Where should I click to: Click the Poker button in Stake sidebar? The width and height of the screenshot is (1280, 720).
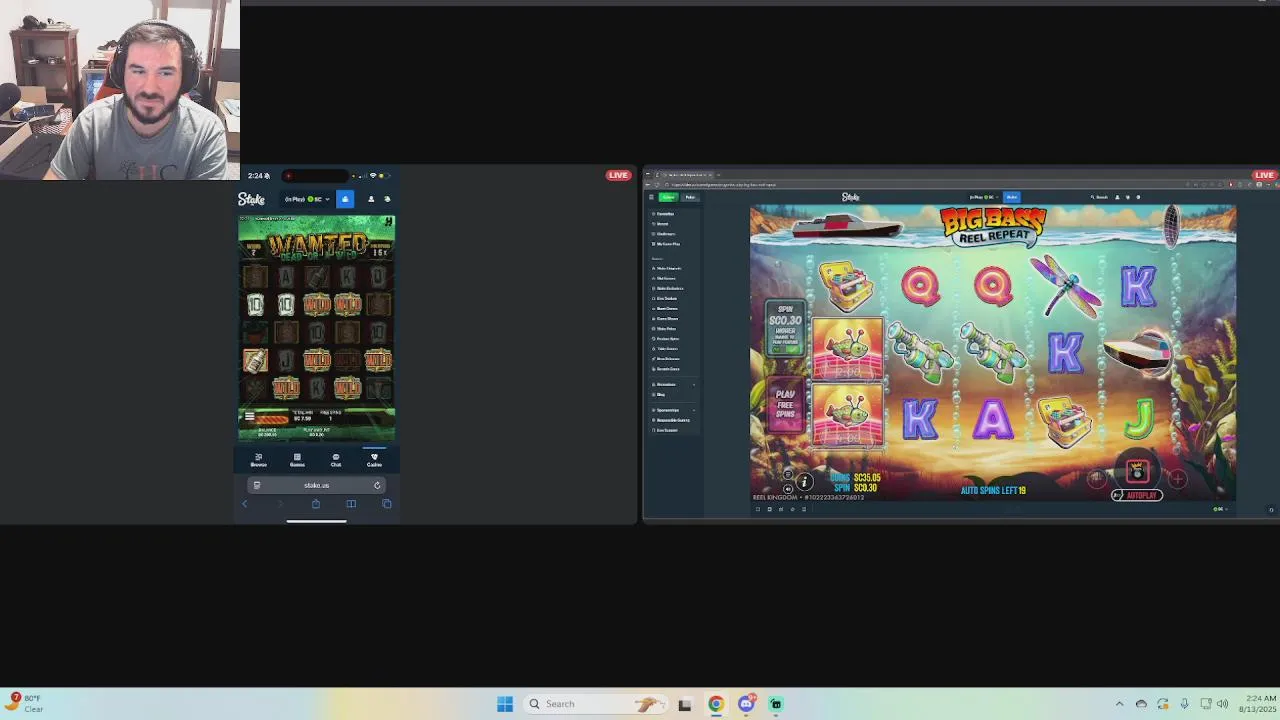(690, 197)
